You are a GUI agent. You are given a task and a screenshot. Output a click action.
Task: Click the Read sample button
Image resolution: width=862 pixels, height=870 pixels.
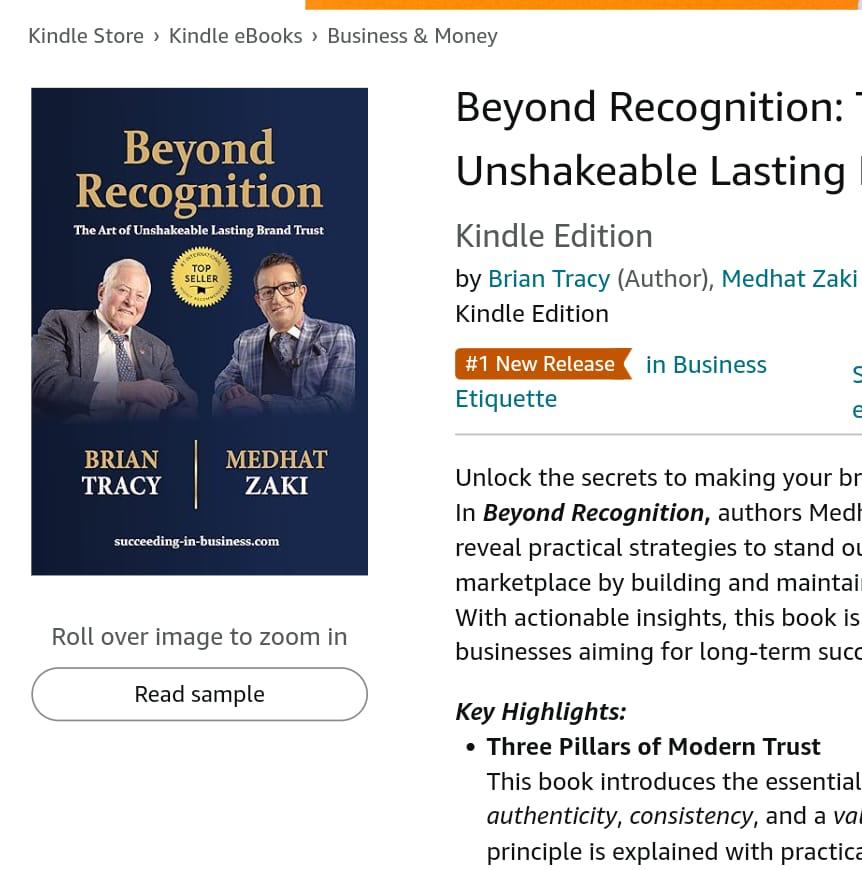point(199,693)
